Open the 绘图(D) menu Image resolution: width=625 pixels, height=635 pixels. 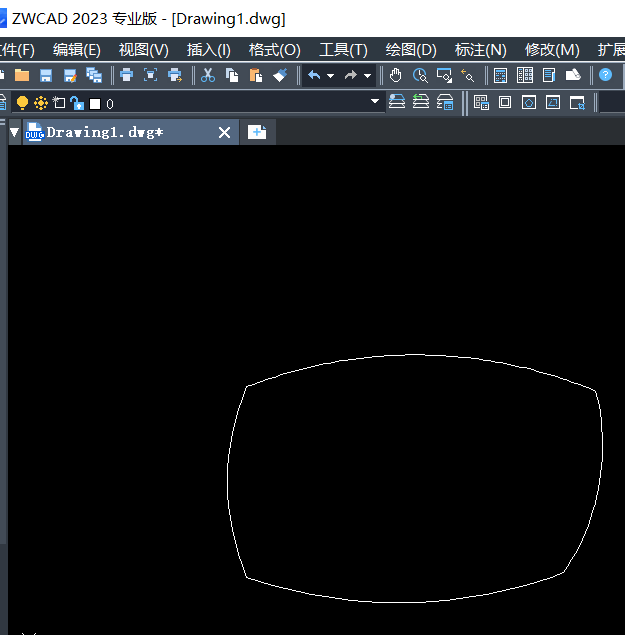[411, 49]
